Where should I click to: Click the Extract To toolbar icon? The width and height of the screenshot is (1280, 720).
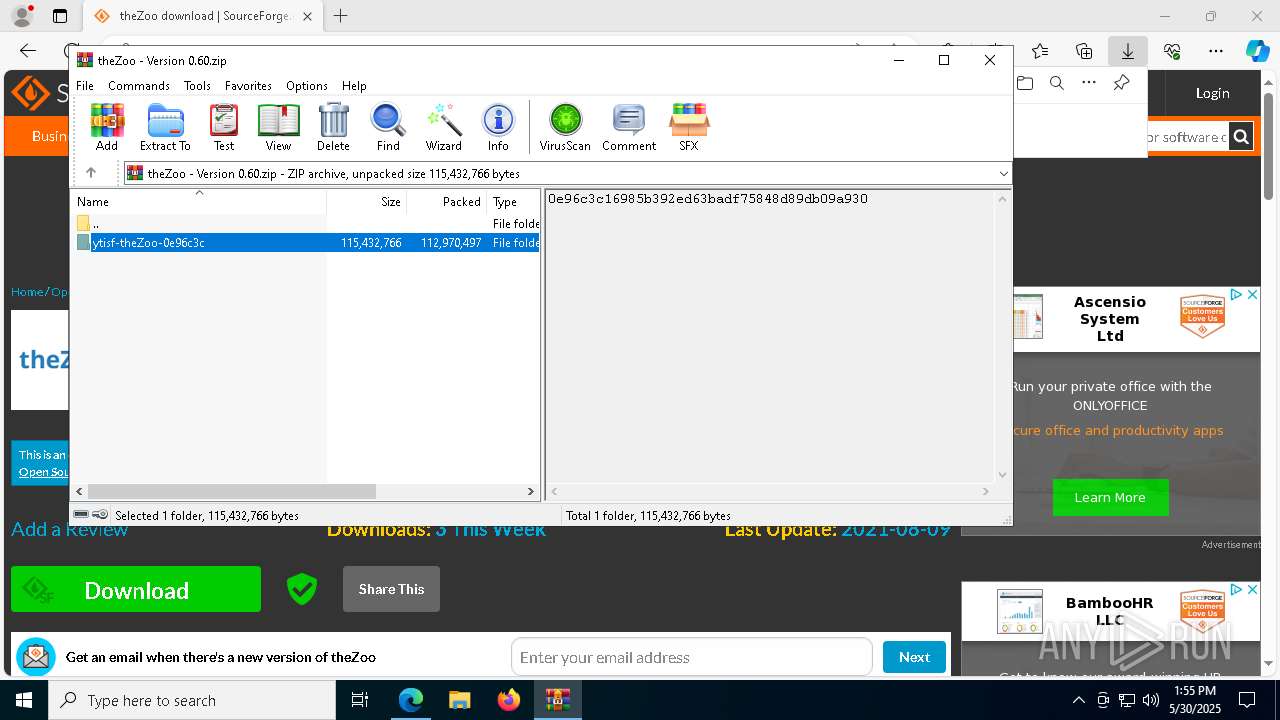(x=165, y=127)
